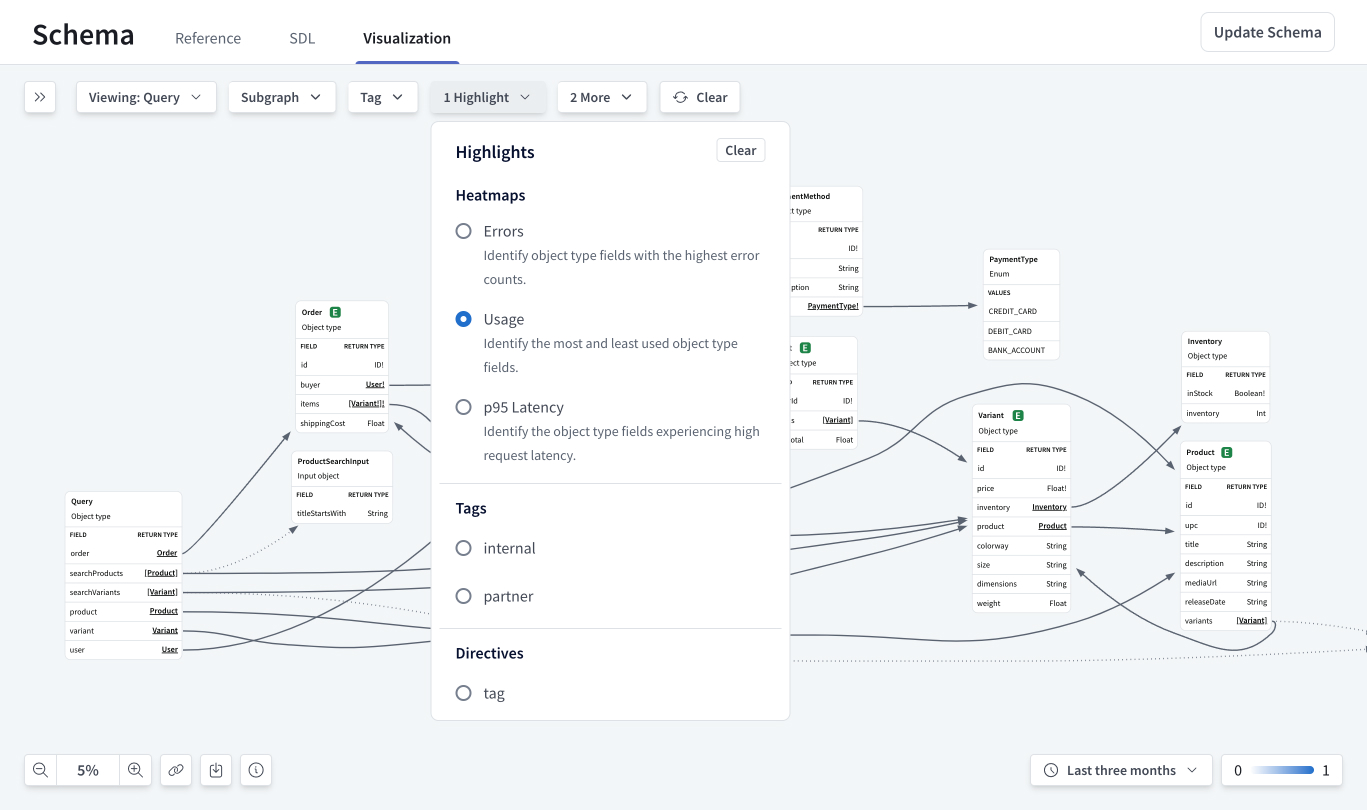Select the Errors heatmap option
Screen dimensions: 1367x810
coord(463,231)
